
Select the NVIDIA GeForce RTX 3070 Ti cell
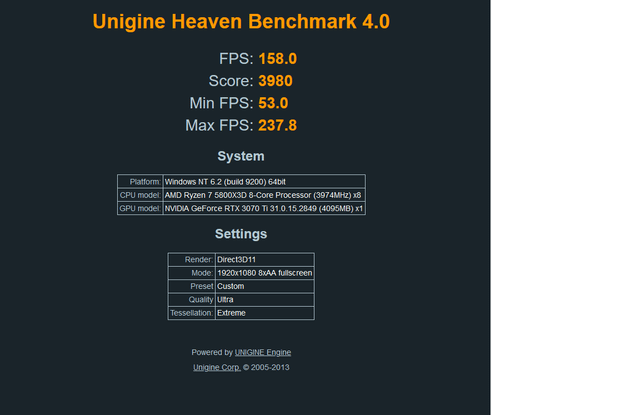point(264,209)
